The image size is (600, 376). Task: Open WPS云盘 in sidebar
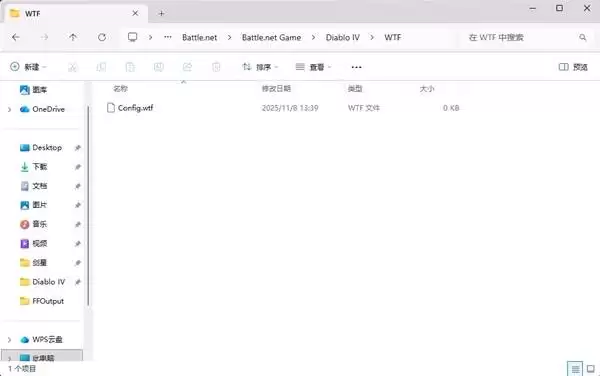pyautogui.click(x=41, y=339)
